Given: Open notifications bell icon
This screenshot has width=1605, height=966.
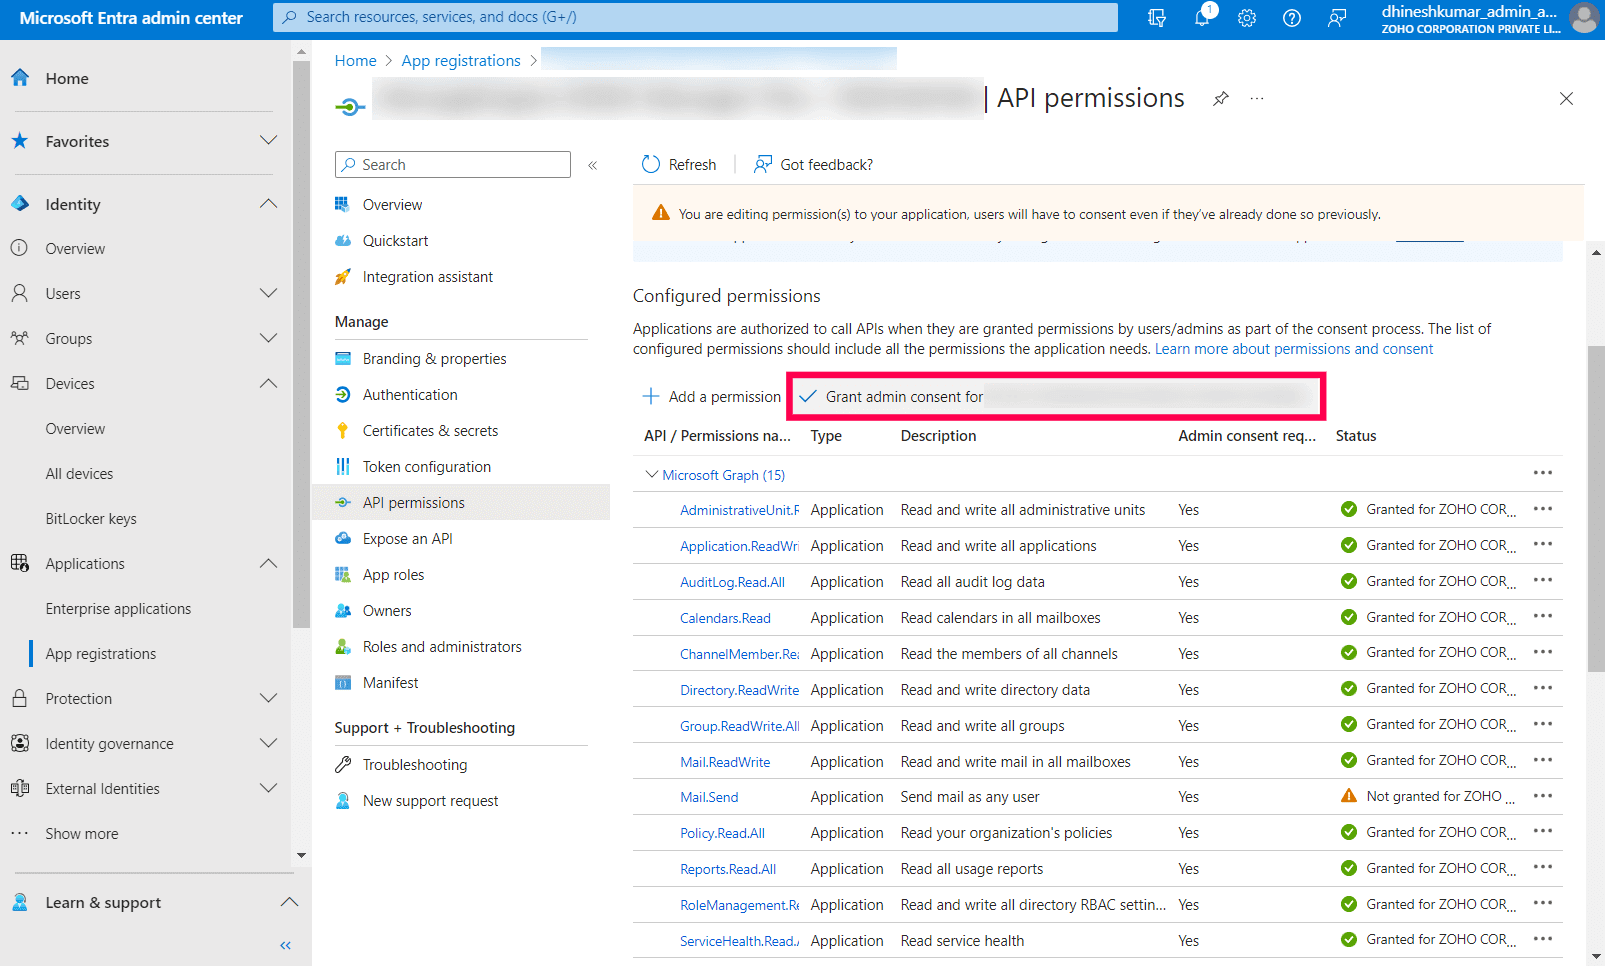Looking at the screenshot, I should click(x=1202, y=17).
